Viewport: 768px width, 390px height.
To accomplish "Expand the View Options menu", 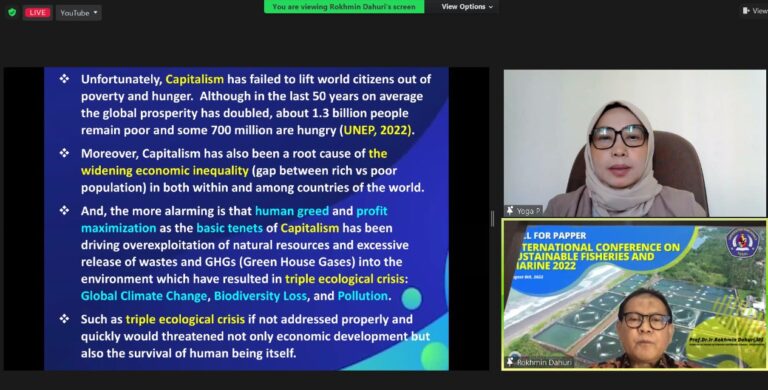I will (467, 6).
